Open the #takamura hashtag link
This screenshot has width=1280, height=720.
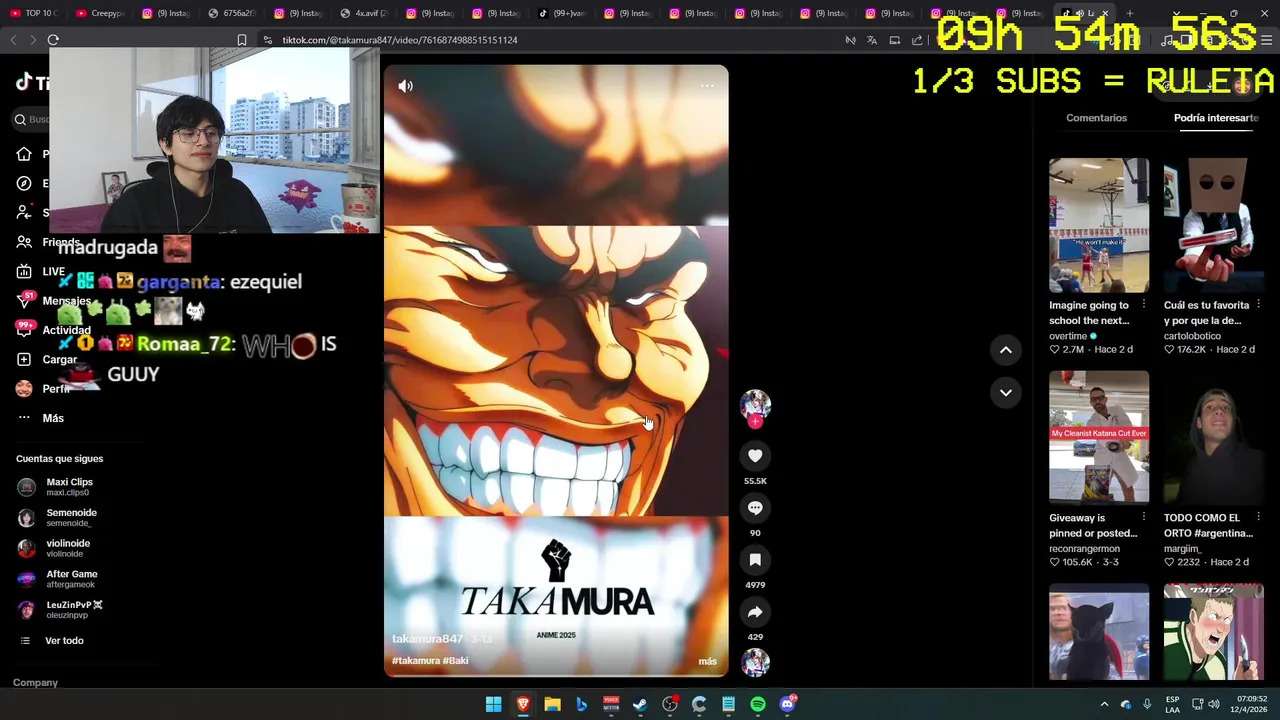click(415, 661)
